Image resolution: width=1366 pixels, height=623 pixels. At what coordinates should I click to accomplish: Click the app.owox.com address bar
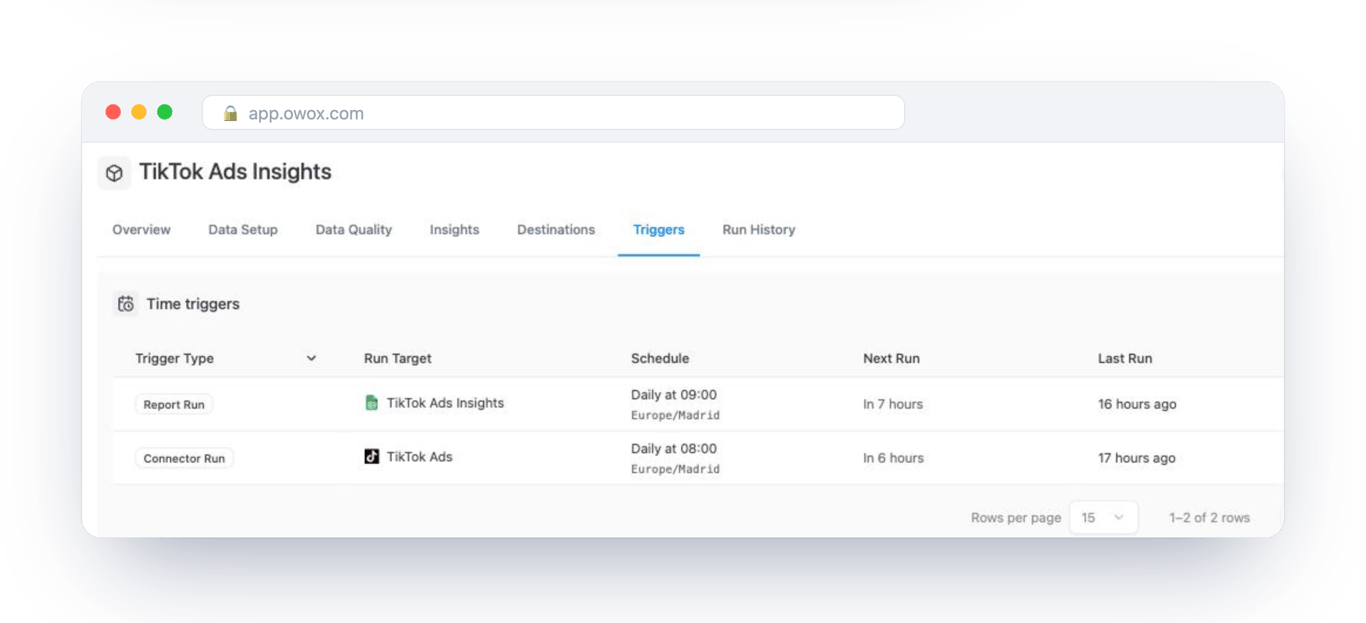pyautogui.click(x=553, y=113)
